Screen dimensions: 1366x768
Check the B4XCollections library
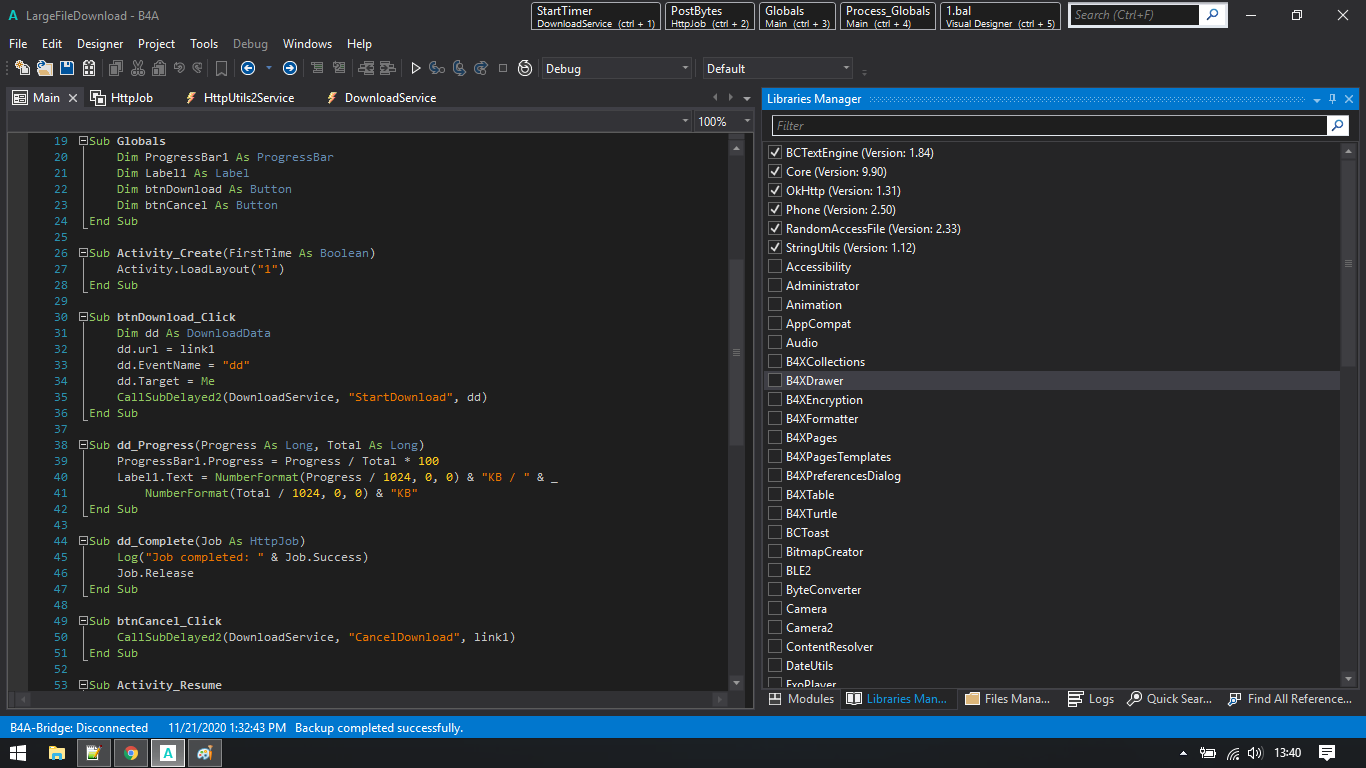coord(775,362)
